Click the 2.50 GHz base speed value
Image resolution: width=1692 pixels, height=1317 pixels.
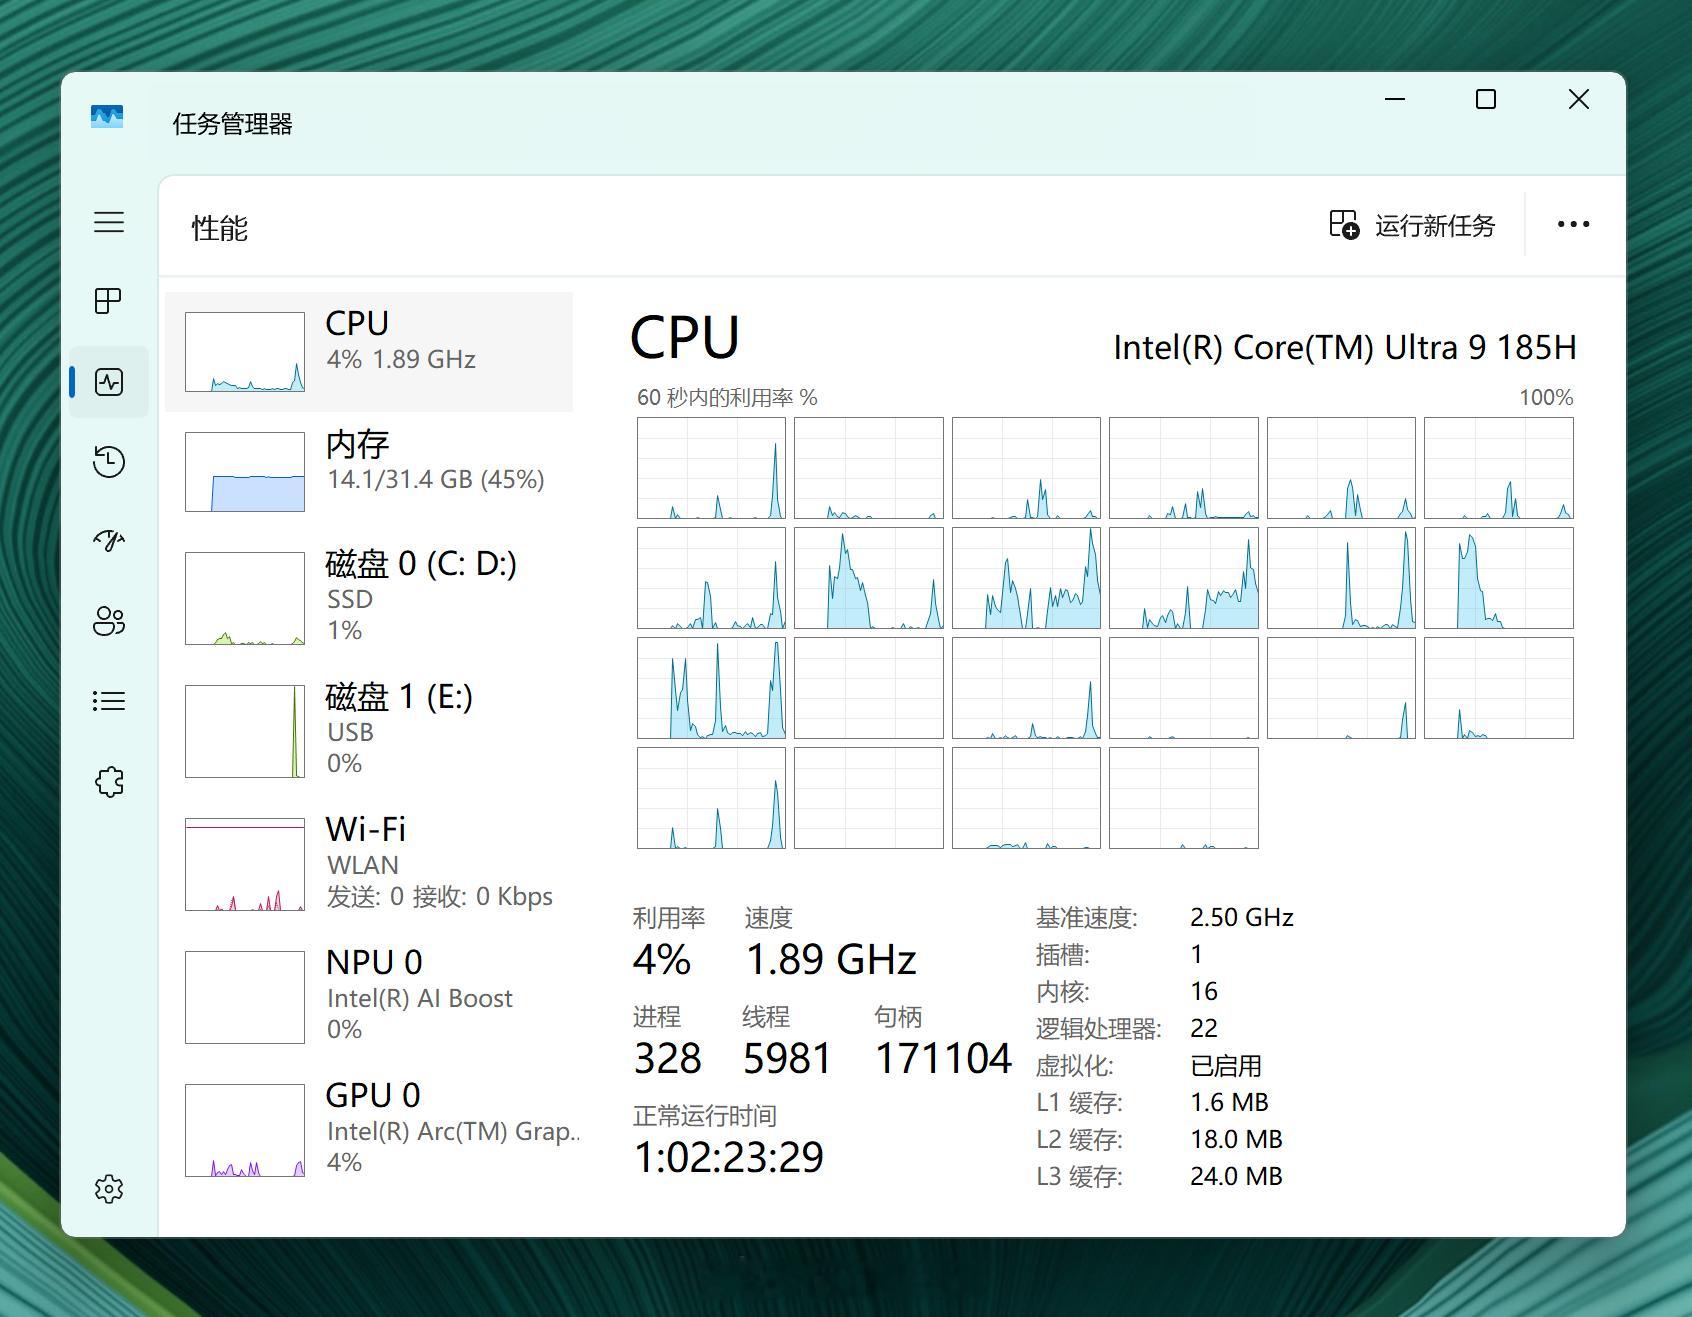tap(1242, 917)
